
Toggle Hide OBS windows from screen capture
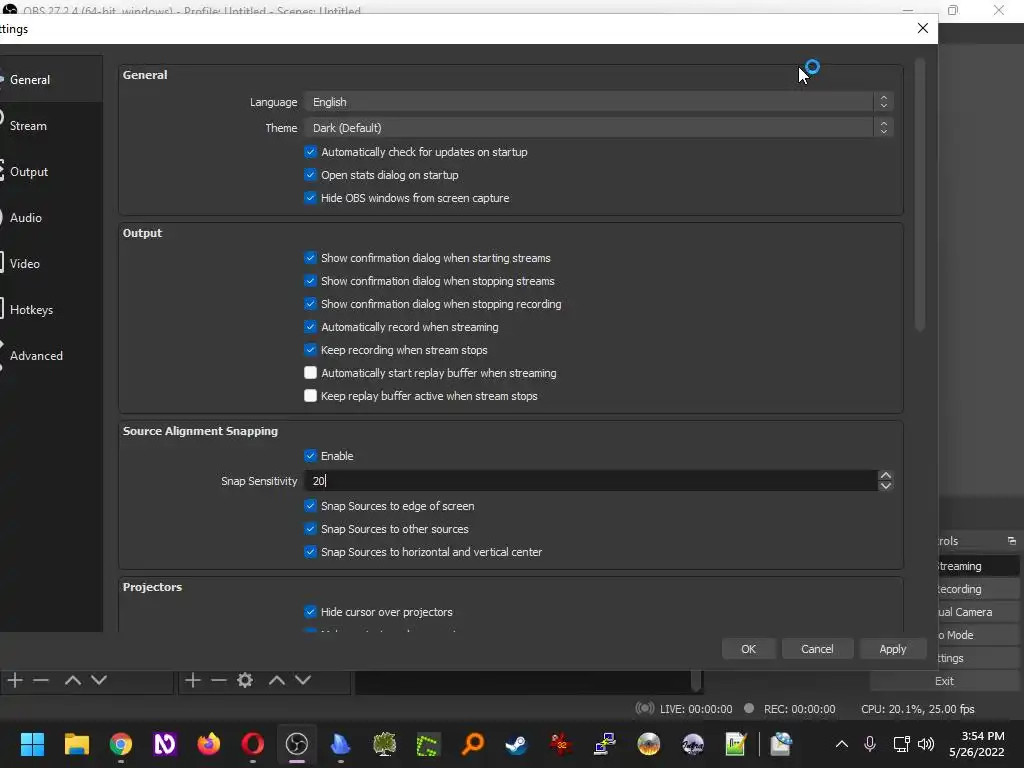pos(310,198)
